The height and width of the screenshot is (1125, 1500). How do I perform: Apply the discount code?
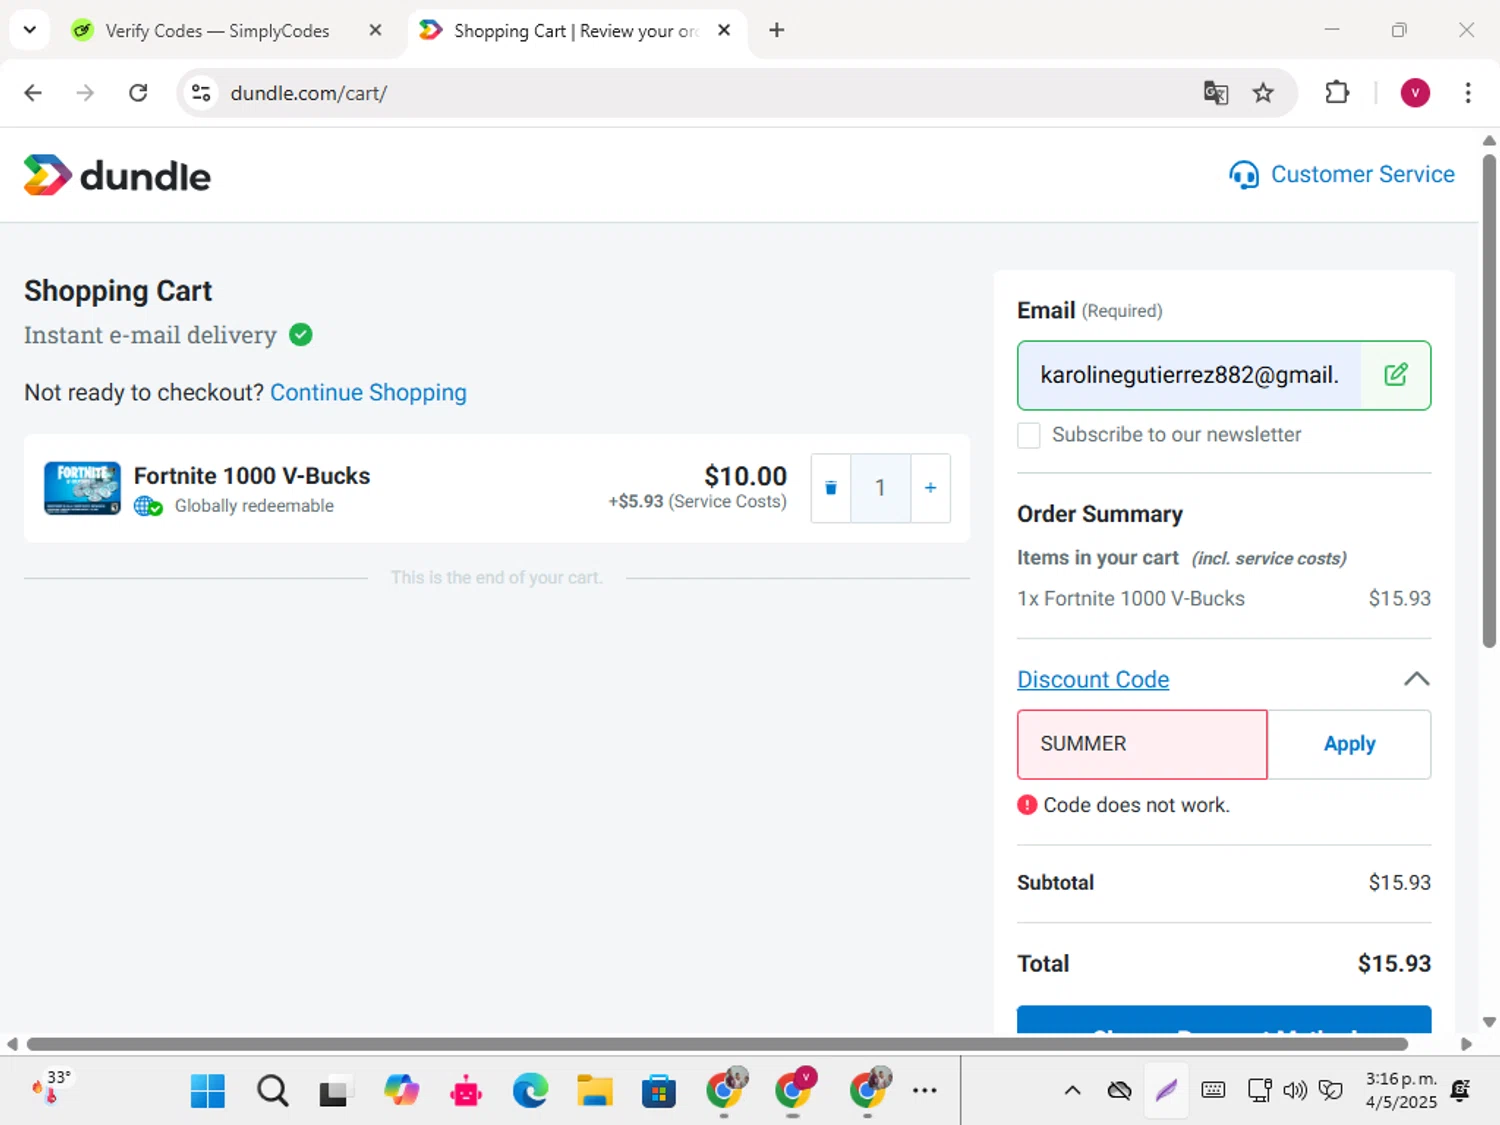pos(1349,744)
